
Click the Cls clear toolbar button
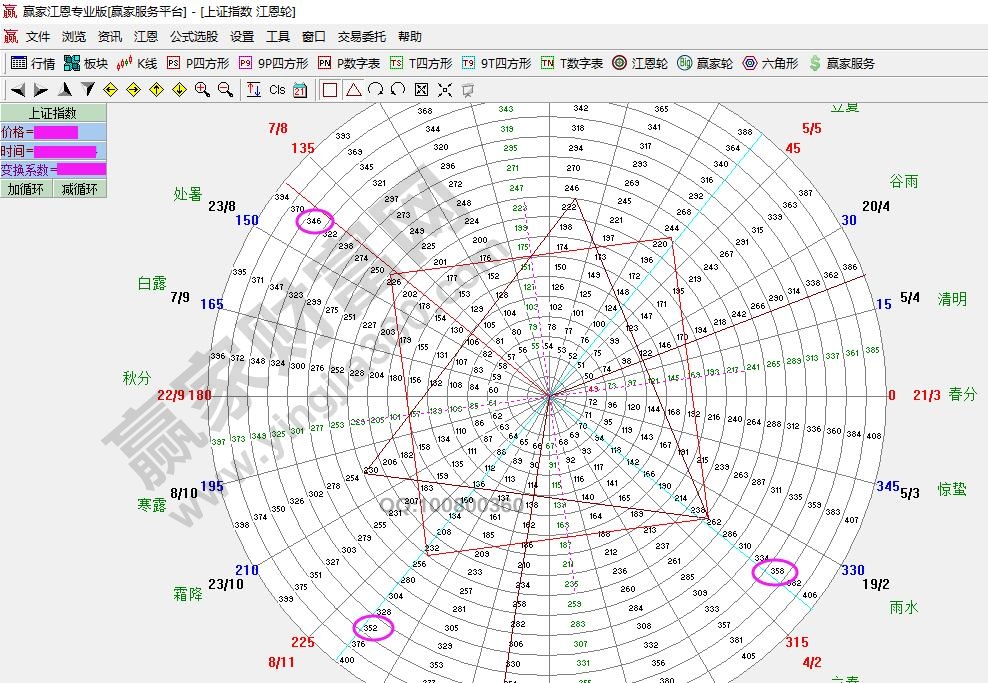pos(277,90)
